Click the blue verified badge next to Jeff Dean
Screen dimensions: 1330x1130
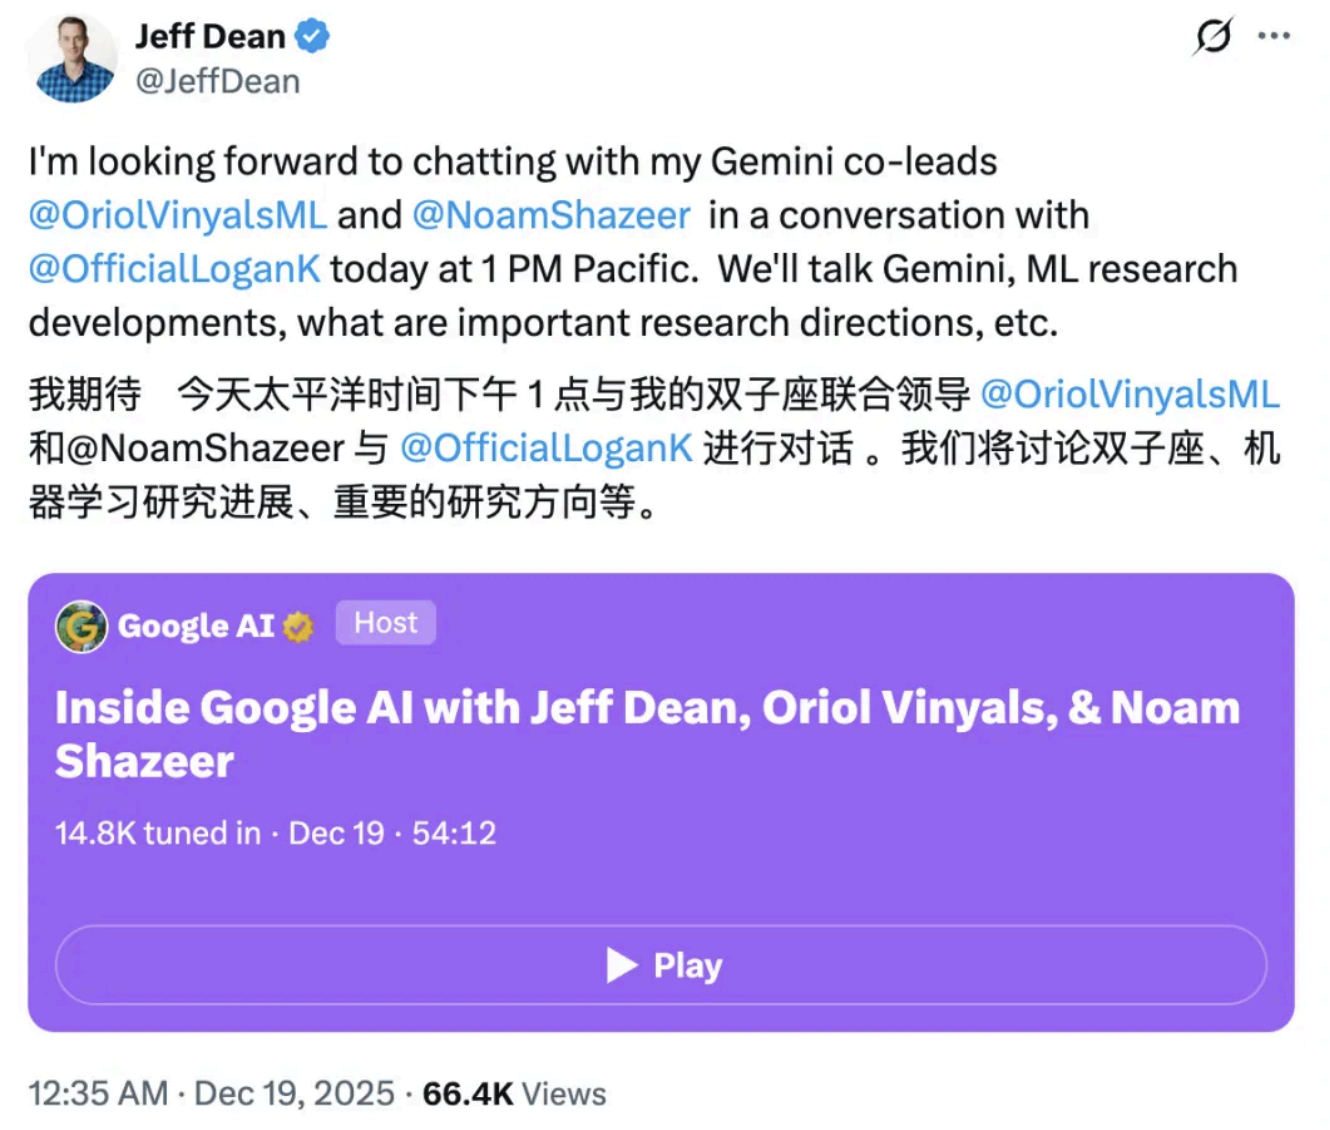pos(312,34)
